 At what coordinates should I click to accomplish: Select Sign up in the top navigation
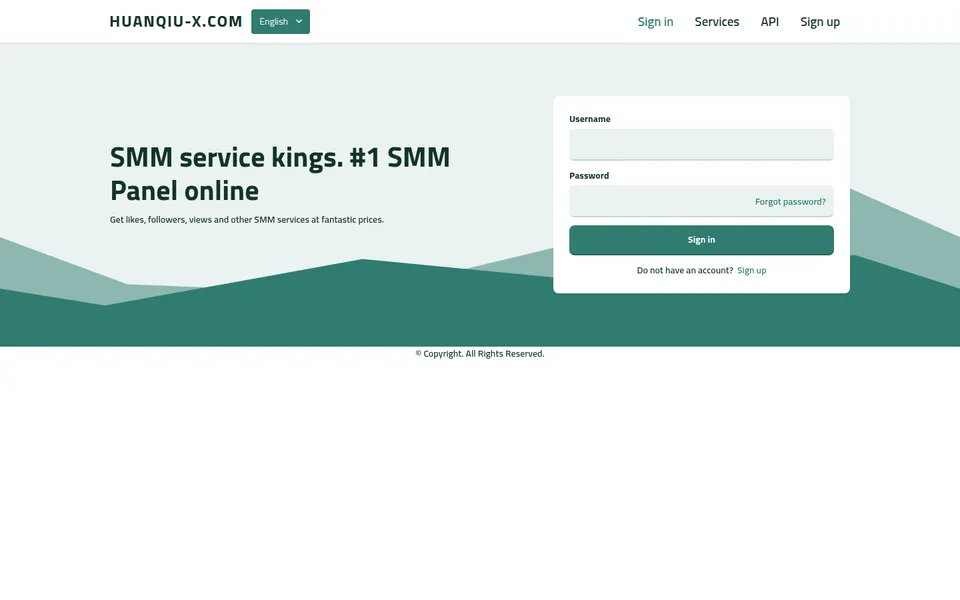point(820,21)
